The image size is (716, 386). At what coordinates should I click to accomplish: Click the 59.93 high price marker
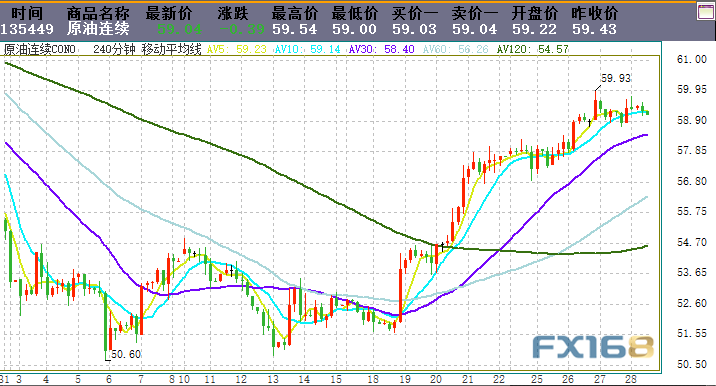(616, 78)
